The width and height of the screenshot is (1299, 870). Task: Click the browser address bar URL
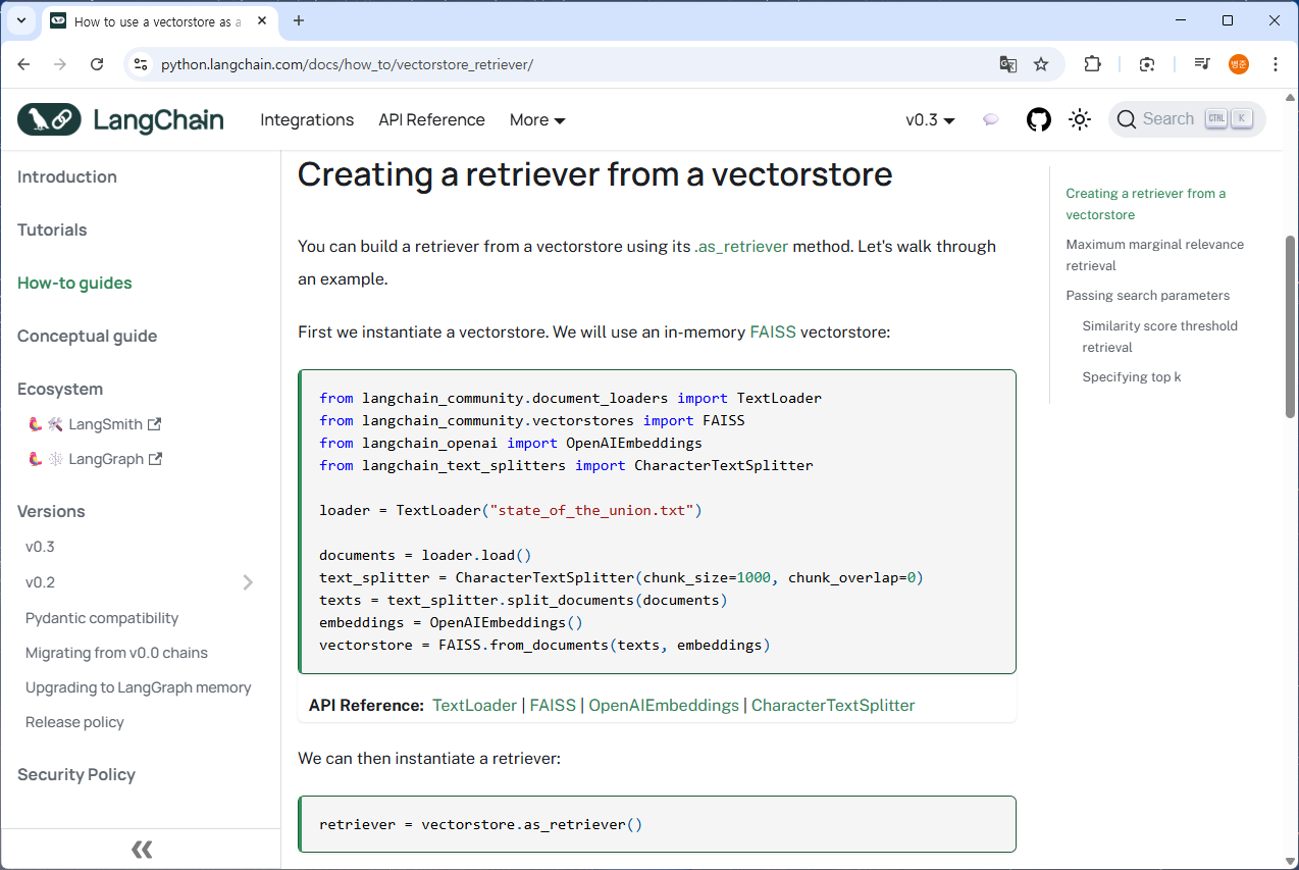[x=347, y=64]
